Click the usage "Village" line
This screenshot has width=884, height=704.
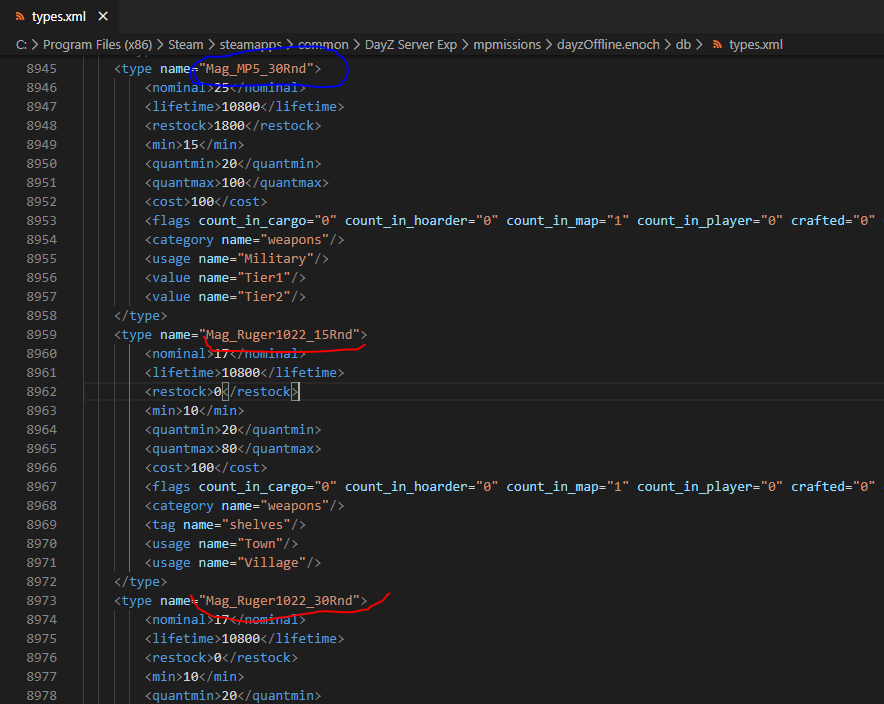pyautogui.click(x=233, y=563)
